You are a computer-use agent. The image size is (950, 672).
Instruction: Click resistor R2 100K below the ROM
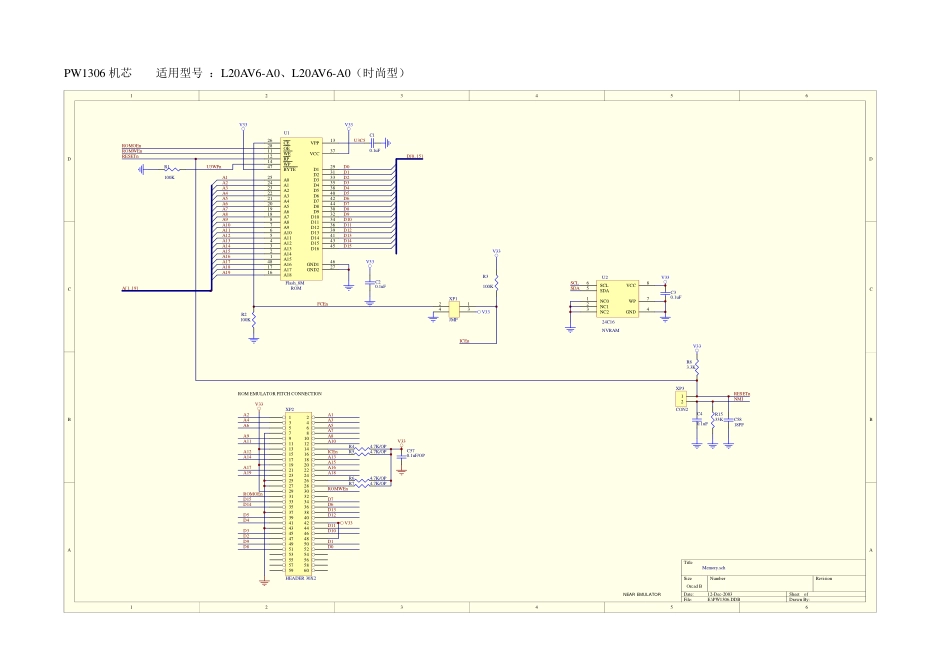point(254,317)
